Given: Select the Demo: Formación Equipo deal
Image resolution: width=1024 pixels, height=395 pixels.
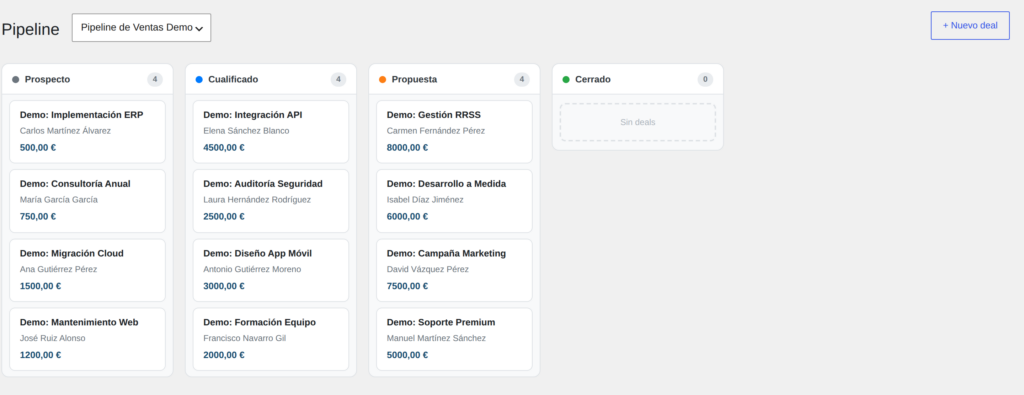Looking at the screenshot, I should pyautogui.click(x=271, y=340).
